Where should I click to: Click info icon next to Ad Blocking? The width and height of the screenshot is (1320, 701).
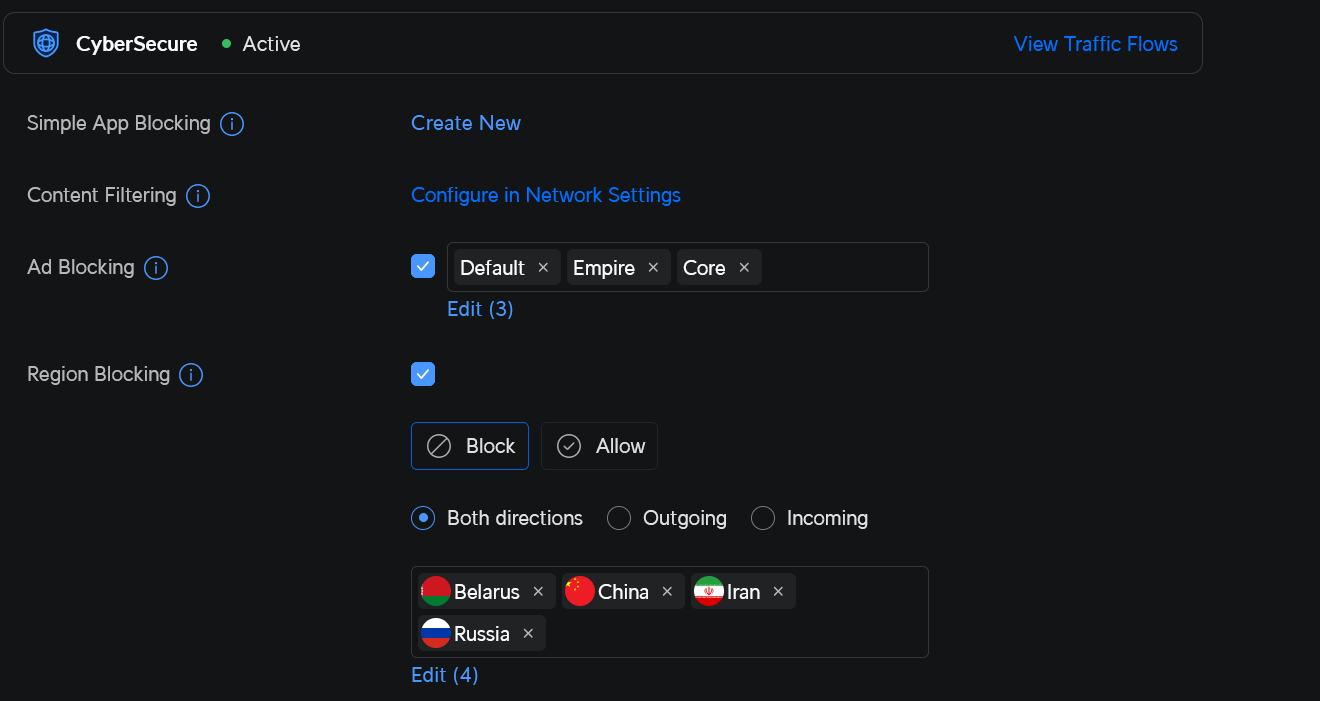pyautogui.click(x=156, y=268)
